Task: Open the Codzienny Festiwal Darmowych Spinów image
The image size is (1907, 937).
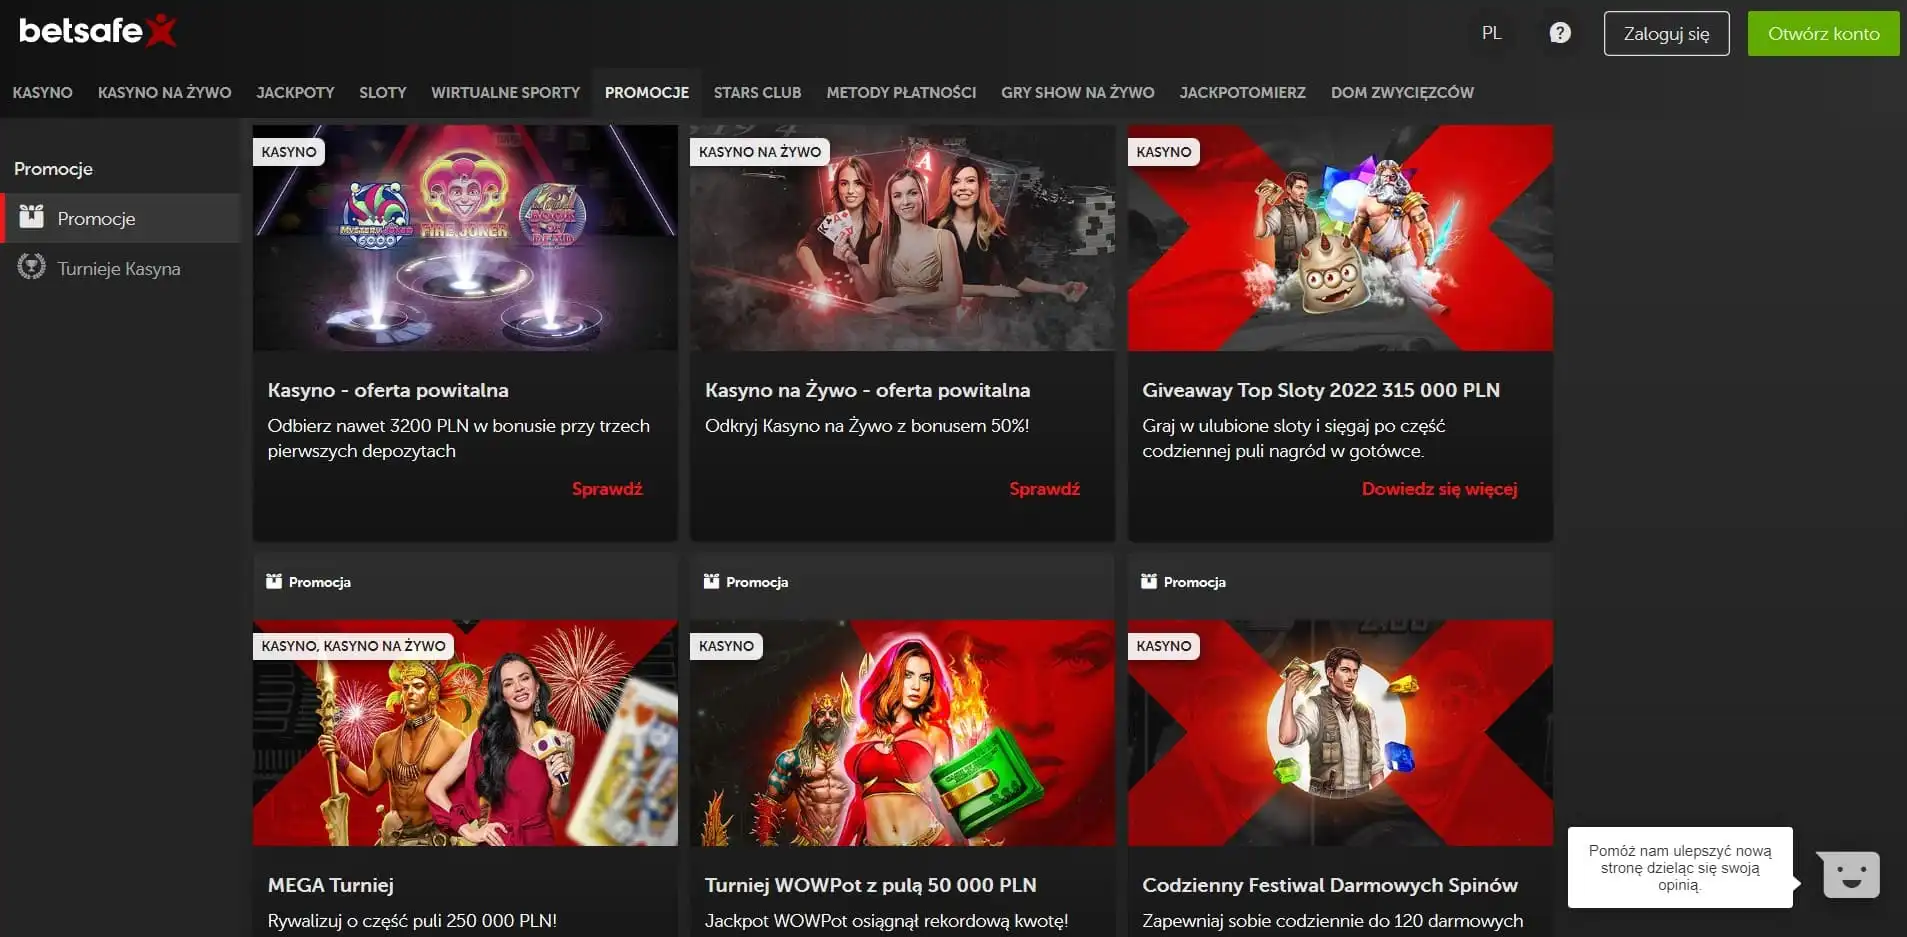Action: pos(1340,733)
